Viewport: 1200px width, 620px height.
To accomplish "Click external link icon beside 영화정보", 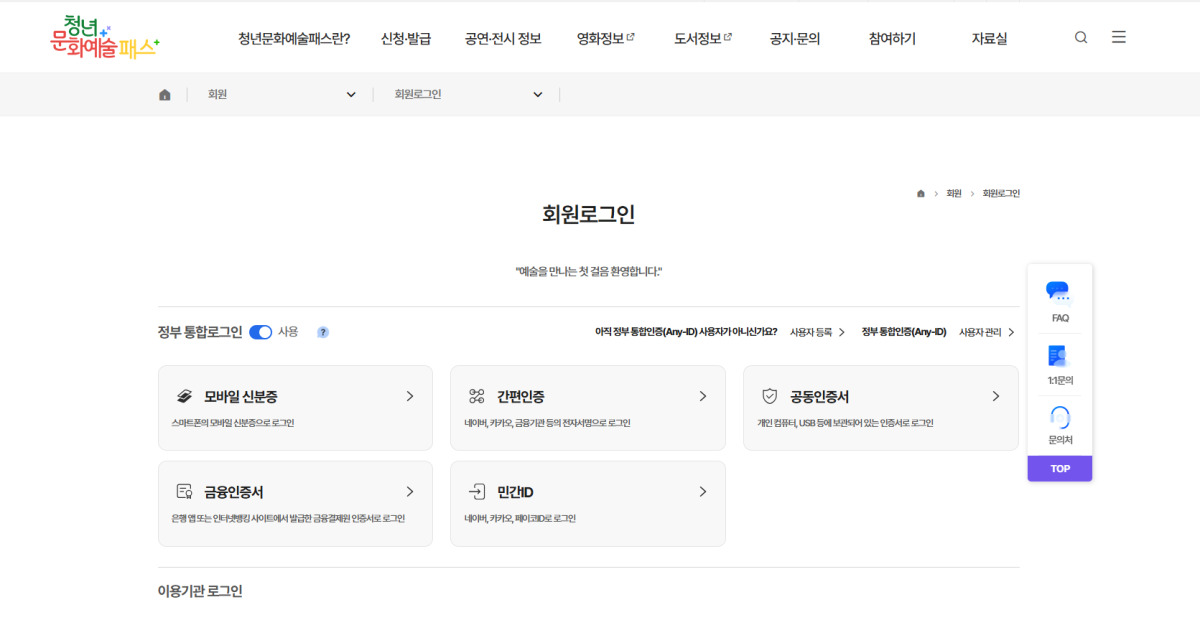I will pos(631,37).
